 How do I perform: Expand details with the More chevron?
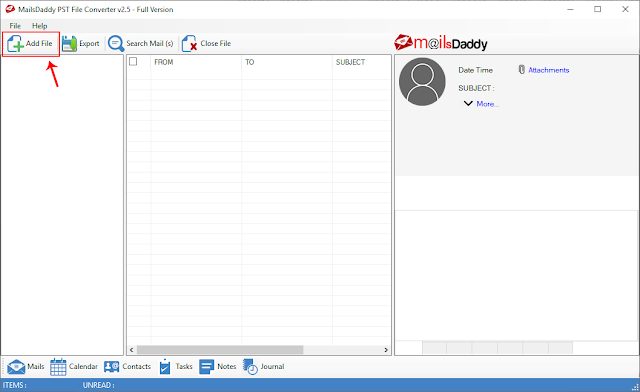pyautogui.click(x=468, y=103)
